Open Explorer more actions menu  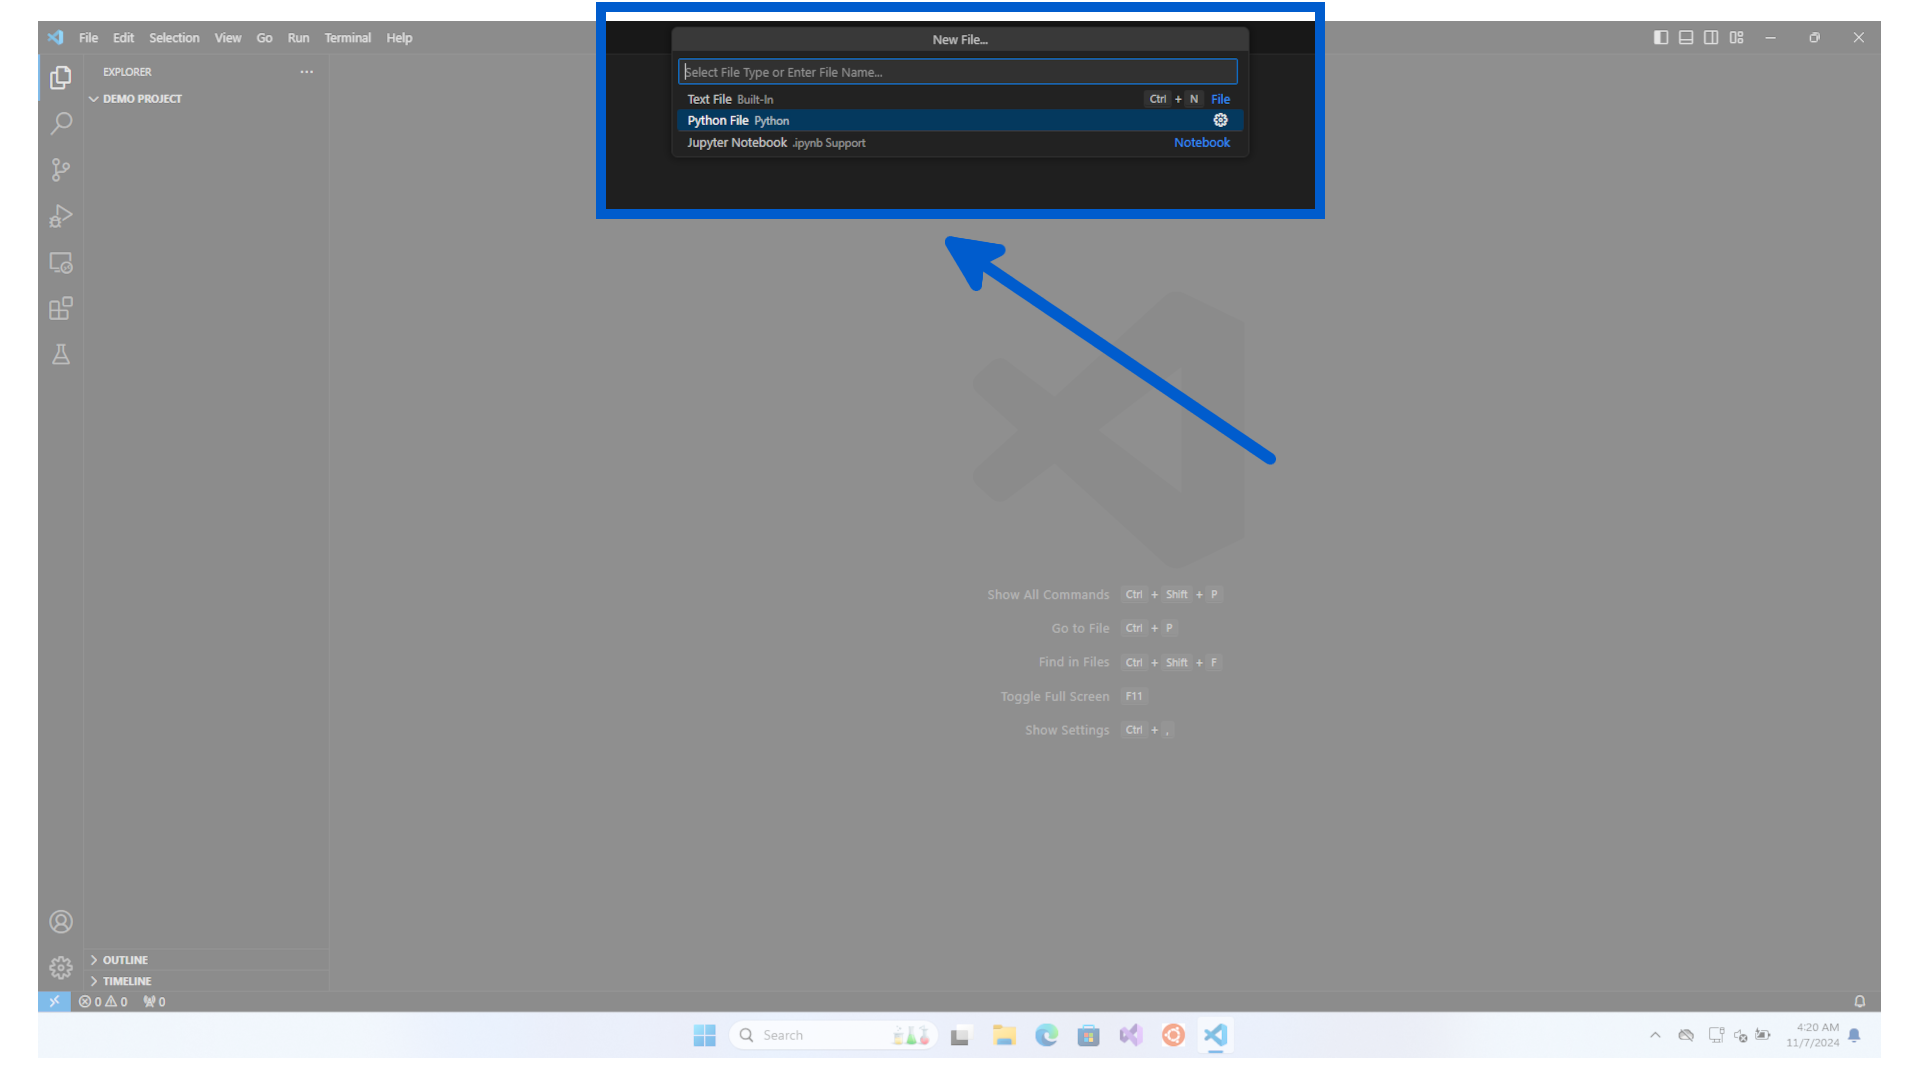pyautogui.click(x=307, y=71)
